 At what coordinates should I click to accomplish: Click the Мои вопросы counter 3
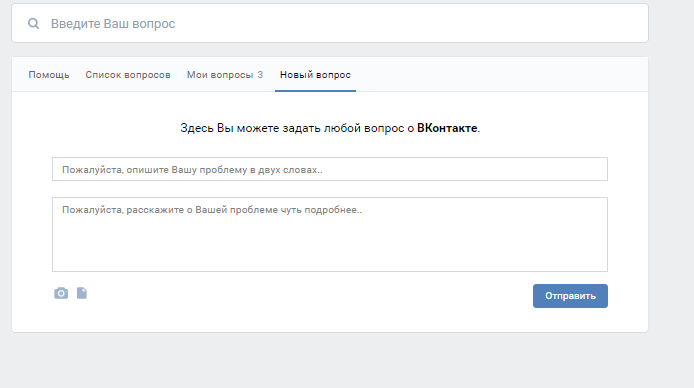pos(260,75)
